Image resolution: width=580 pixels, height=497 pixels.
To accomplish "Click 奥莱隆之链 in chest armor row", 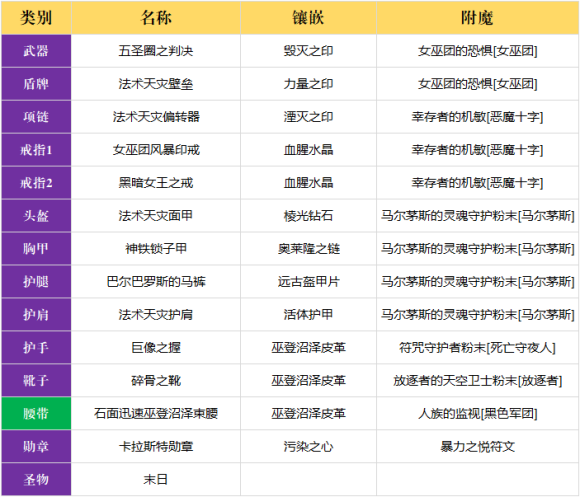I will (308, 248).
